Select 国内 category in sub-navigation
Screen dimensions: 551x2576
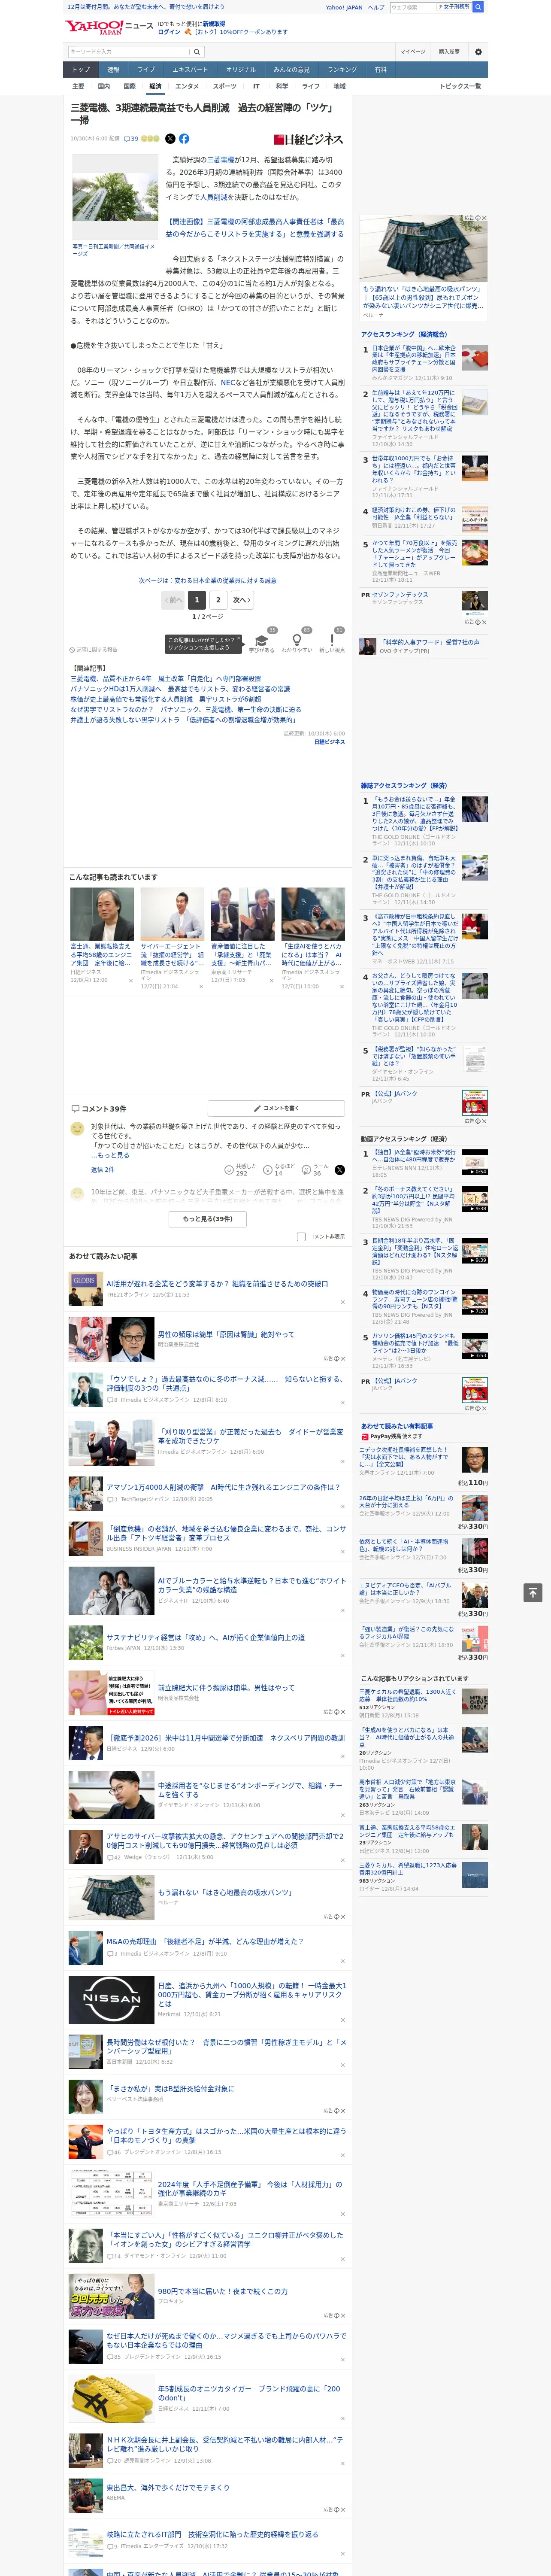[104, 86]
